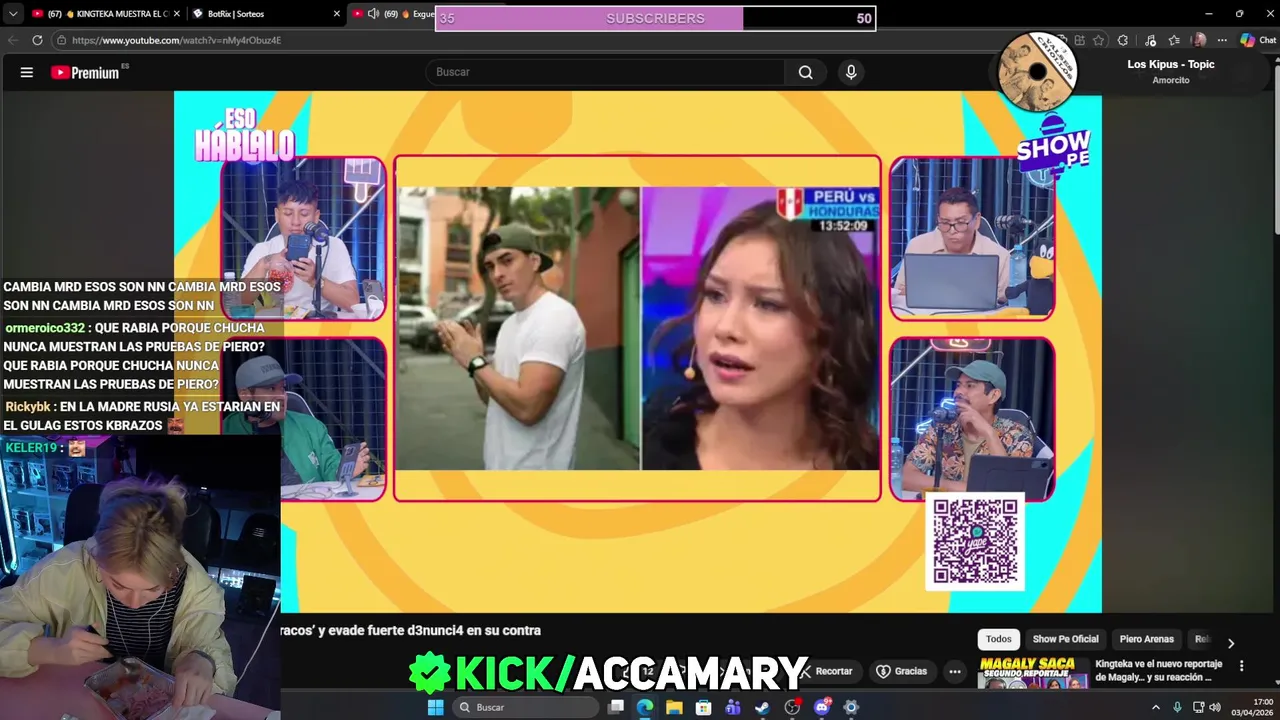Screen dimensions: 1280x720
Task: Focus the YouTube Buscar search box
Action: [605, 72]
